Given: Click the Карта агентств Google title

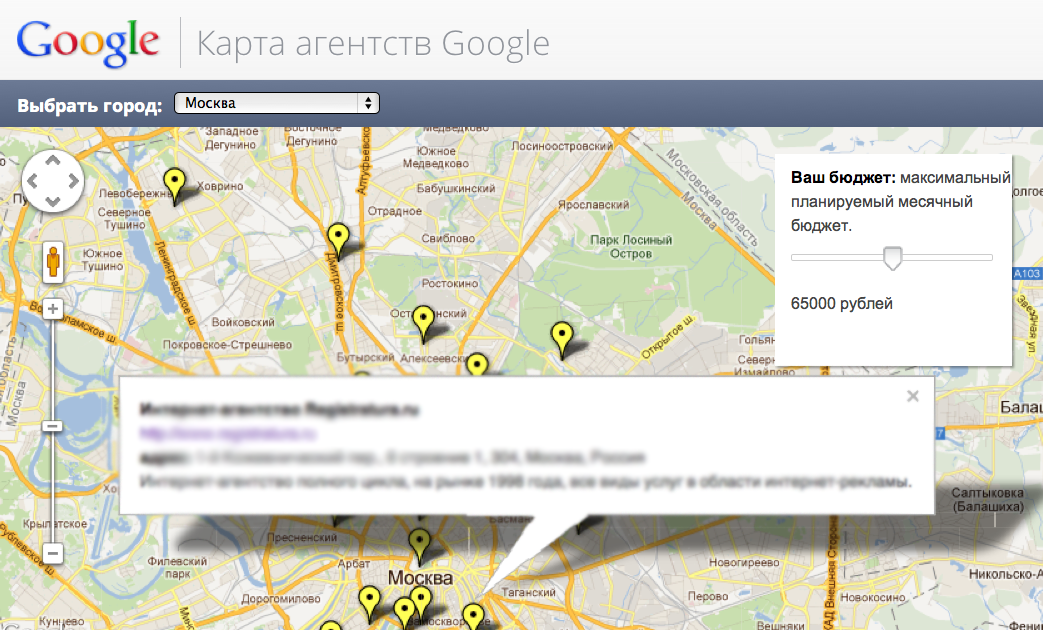Looking at the screenshot, I should click(373, 45).
